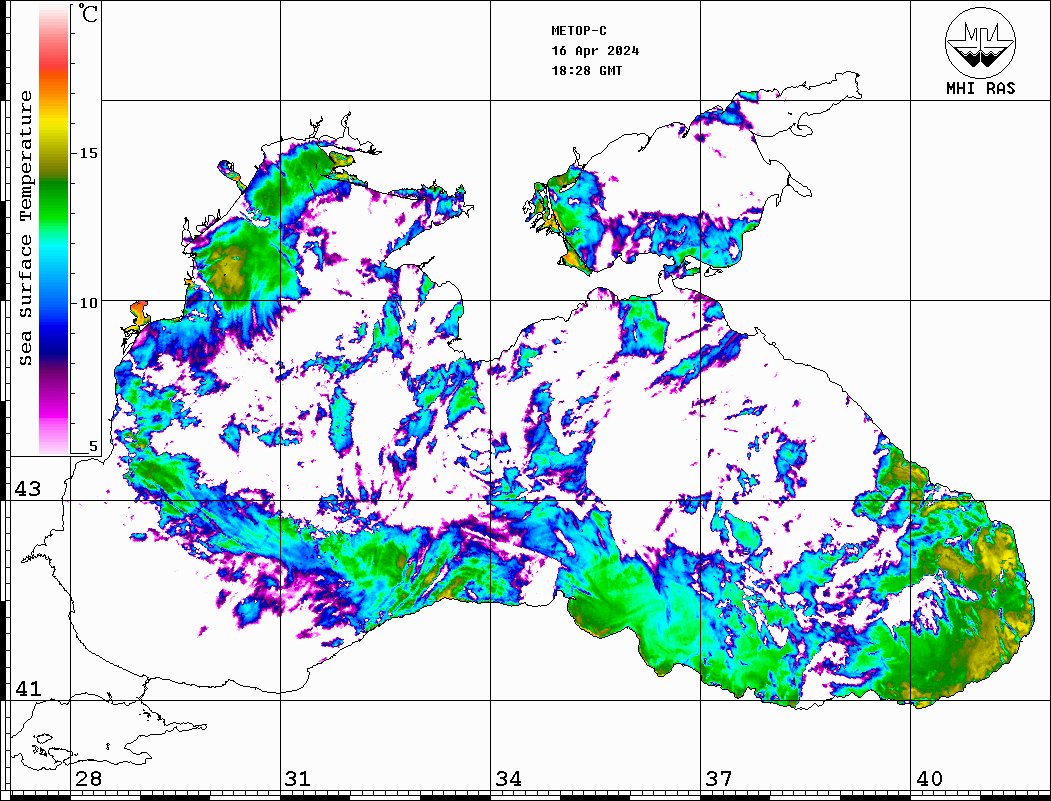Click the latitude label 43
1051x801 pixels.
click(x=28, y=489)
